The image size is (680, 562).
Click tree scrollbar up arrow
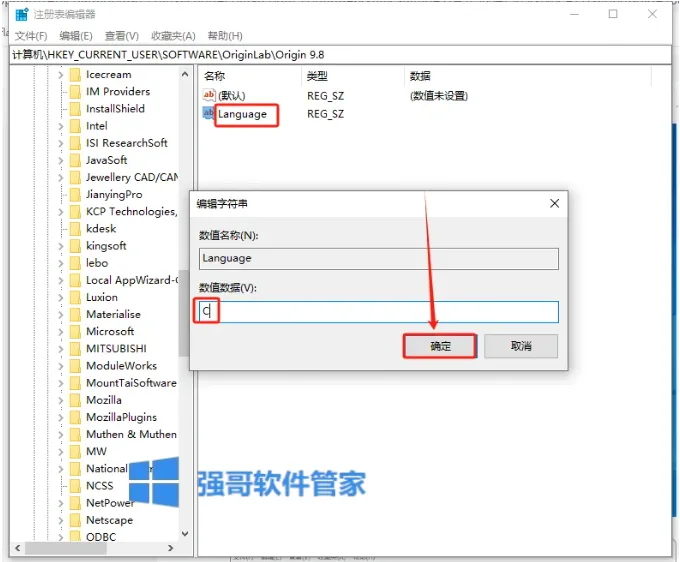[185, 75]
